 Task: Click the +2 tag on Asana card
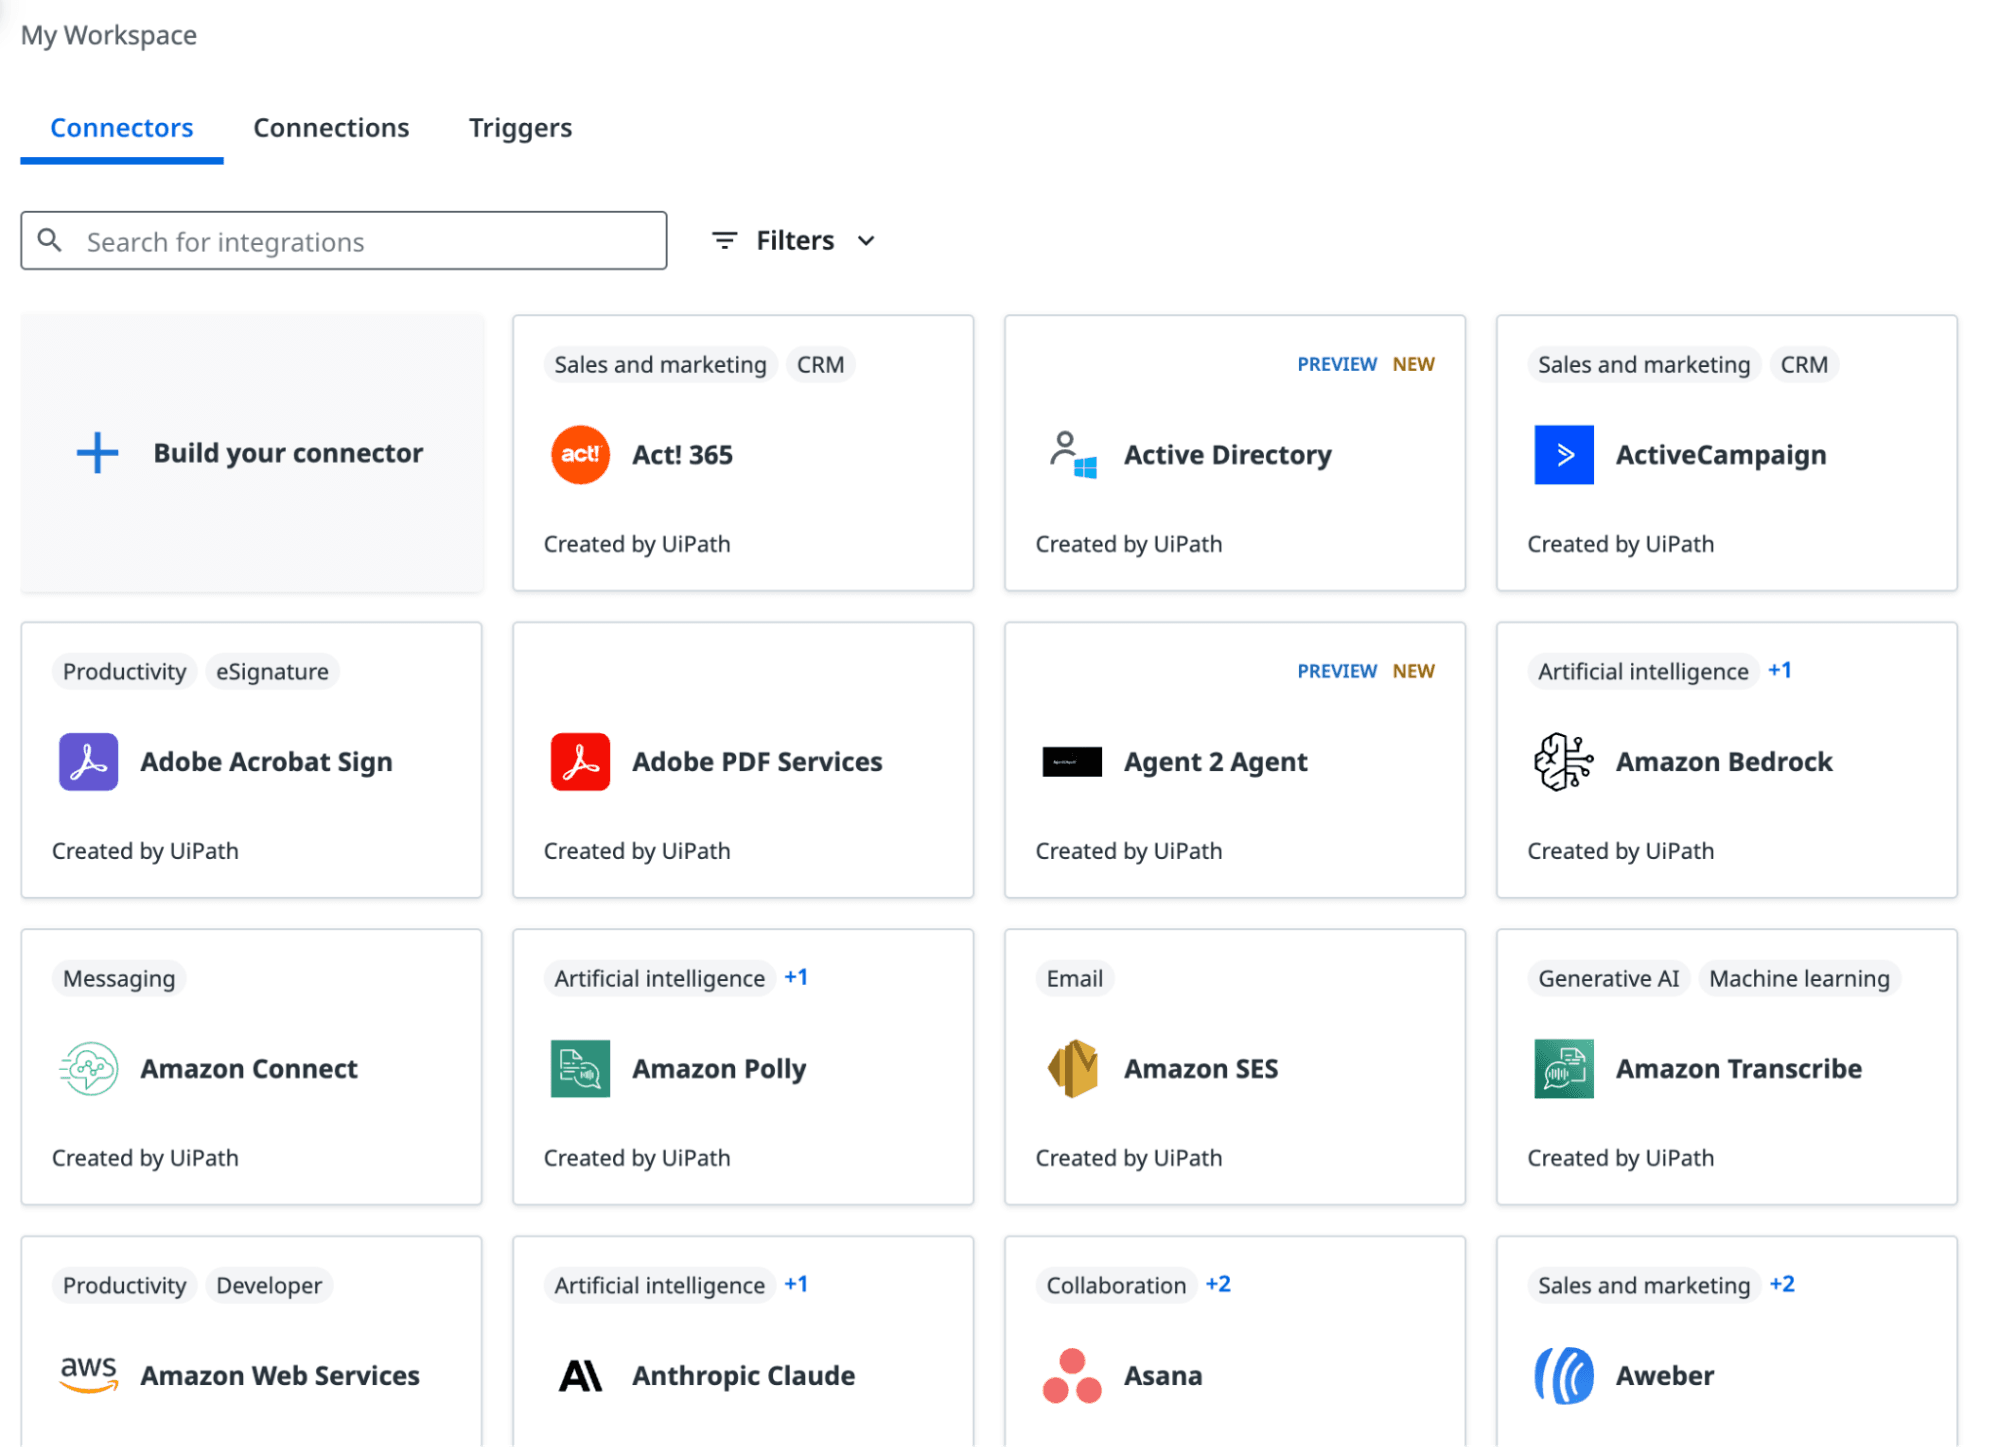(1217, 1284)
